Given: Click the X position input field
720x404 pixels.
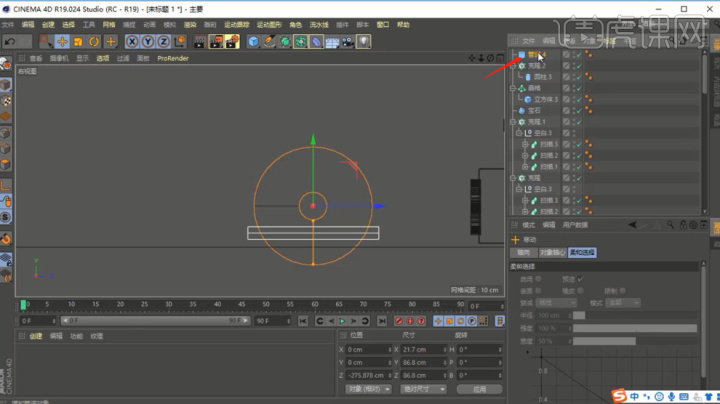Looking at the screenshot, I should [x=368, y=350].
